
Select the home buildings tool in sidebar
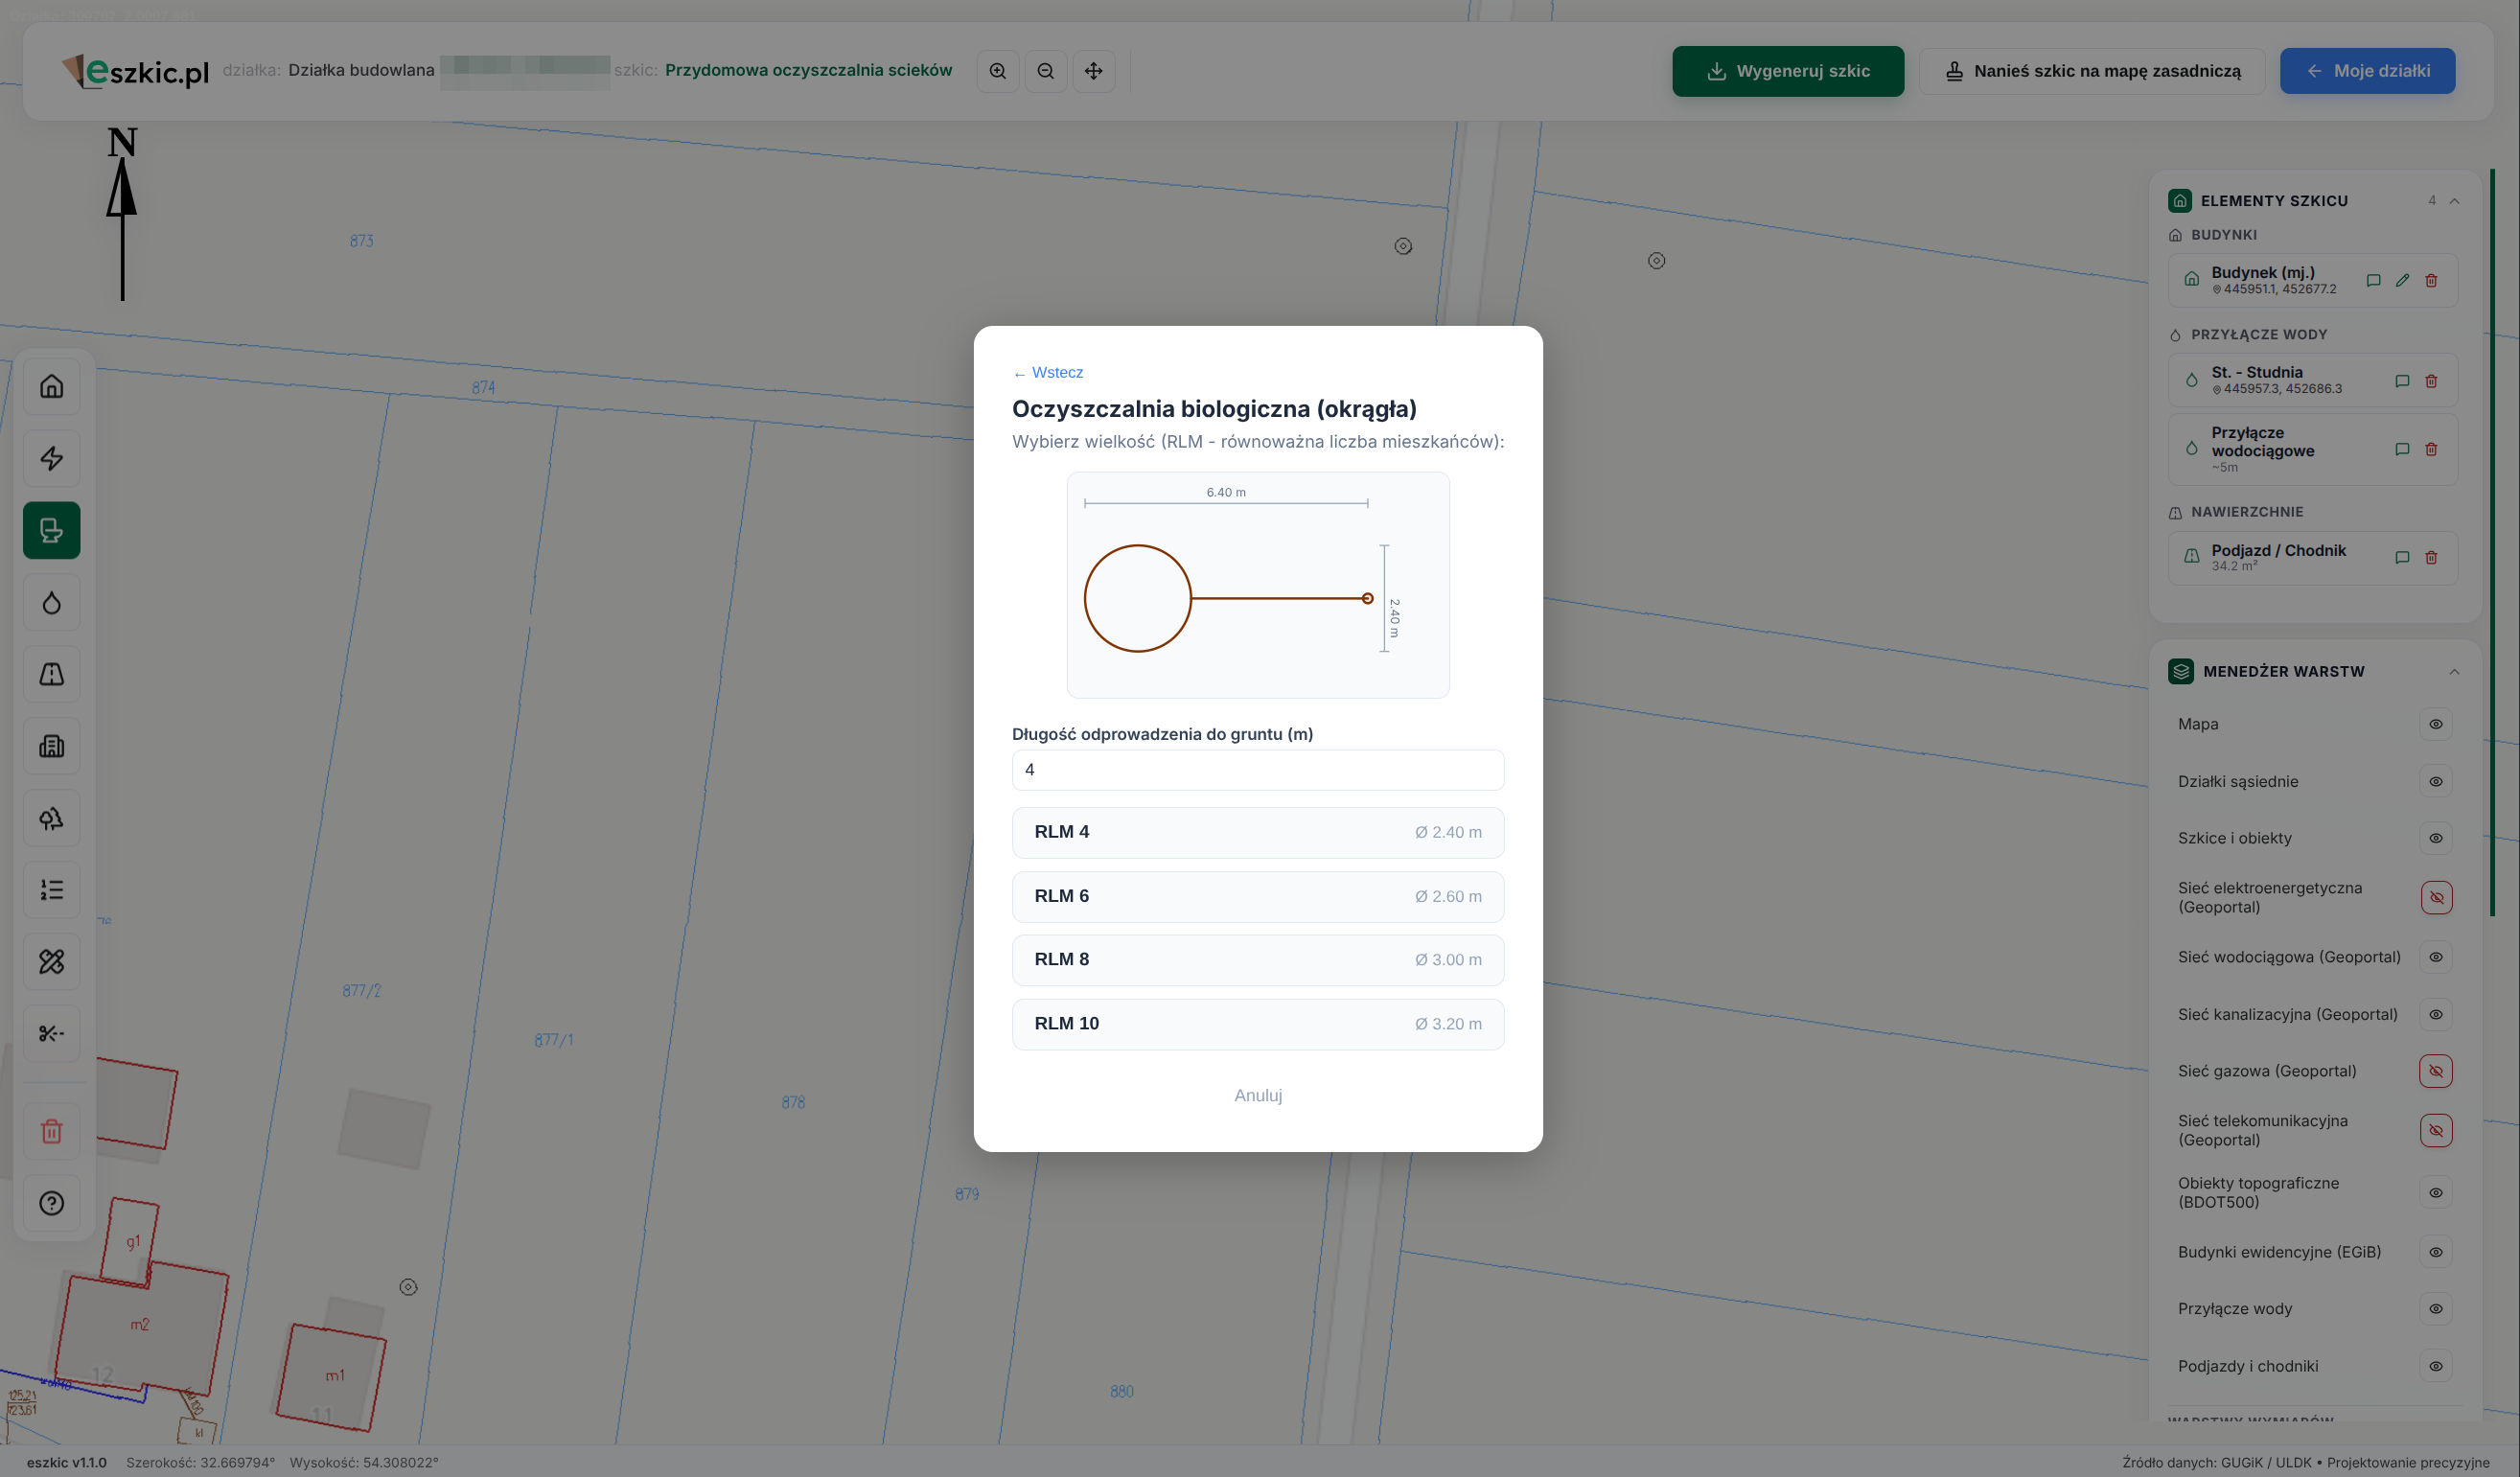[x=52, y=386]
